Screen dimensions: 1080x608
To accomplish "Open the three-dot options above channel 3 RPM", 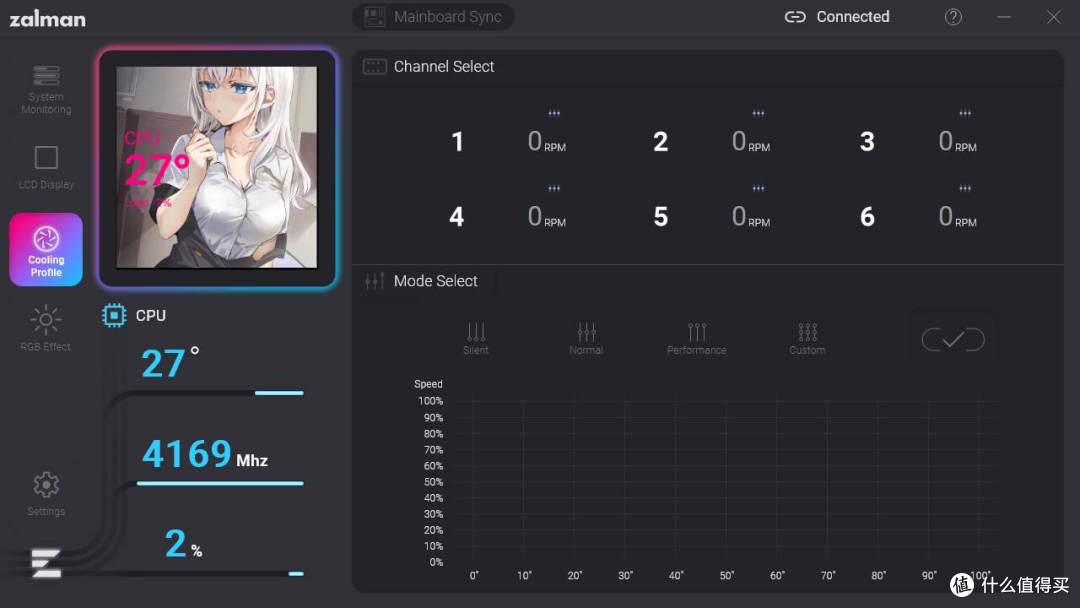I will (x=965, y=113).
